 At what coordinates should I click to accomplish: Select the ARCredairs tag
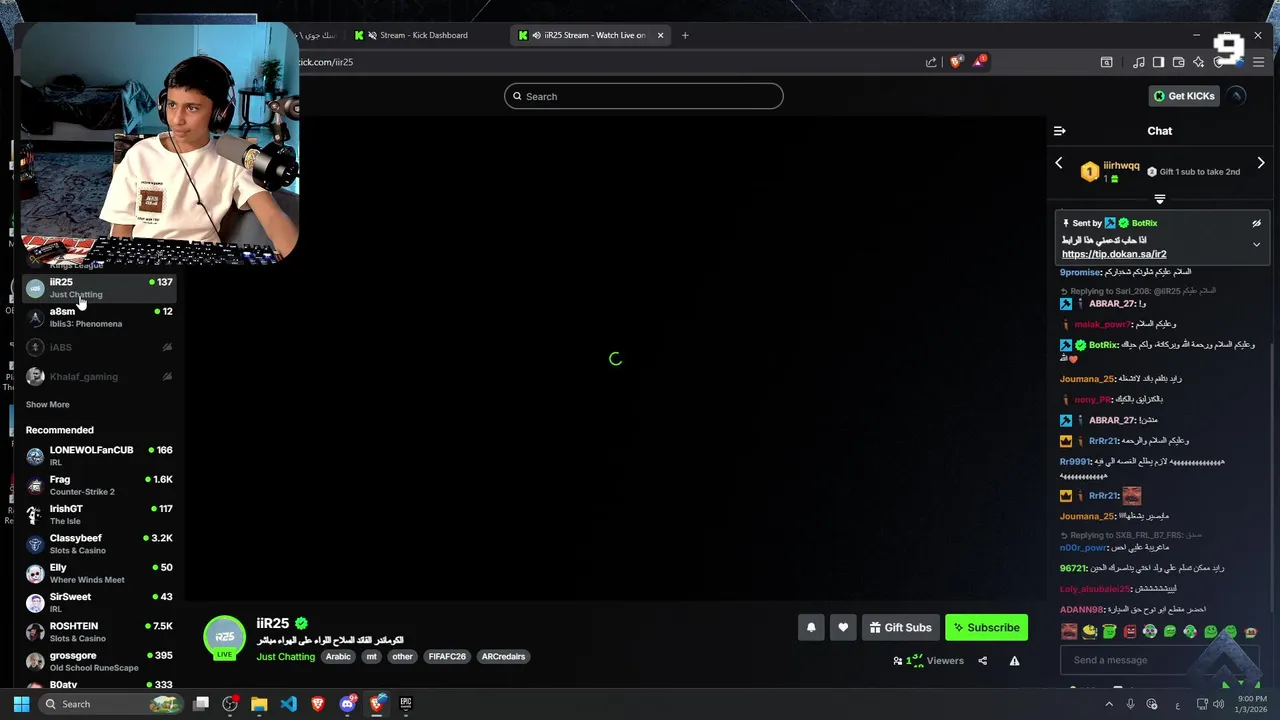click(503, 657)
